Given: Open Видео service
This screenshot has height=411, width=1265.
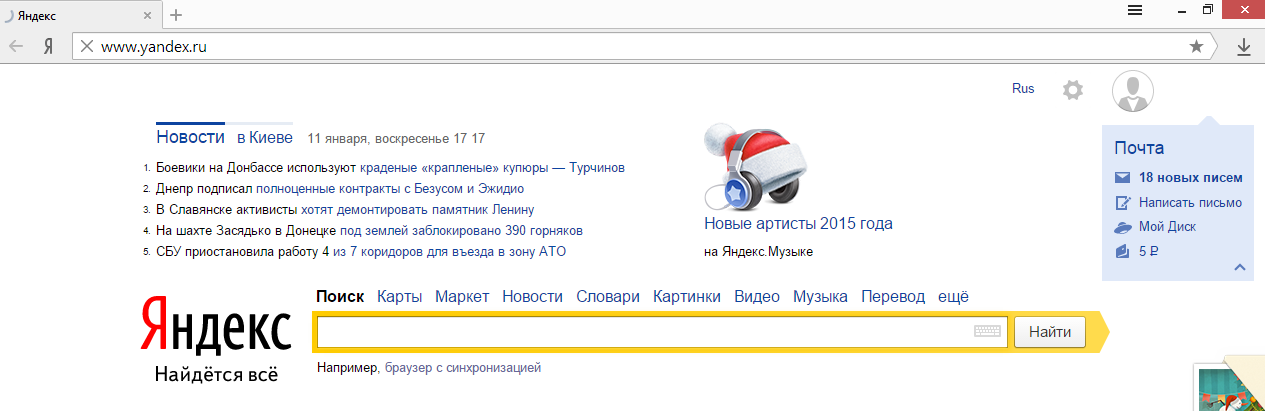Looking at the screenshot, I should (757, 297).
